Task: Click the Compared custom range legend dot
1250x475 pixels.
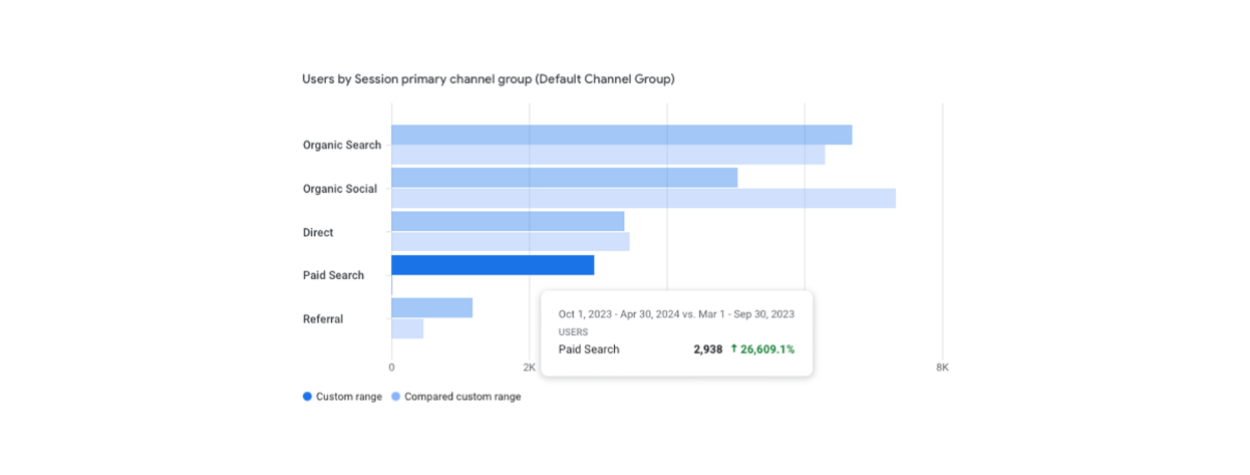Action: click(x=395, y=397)
